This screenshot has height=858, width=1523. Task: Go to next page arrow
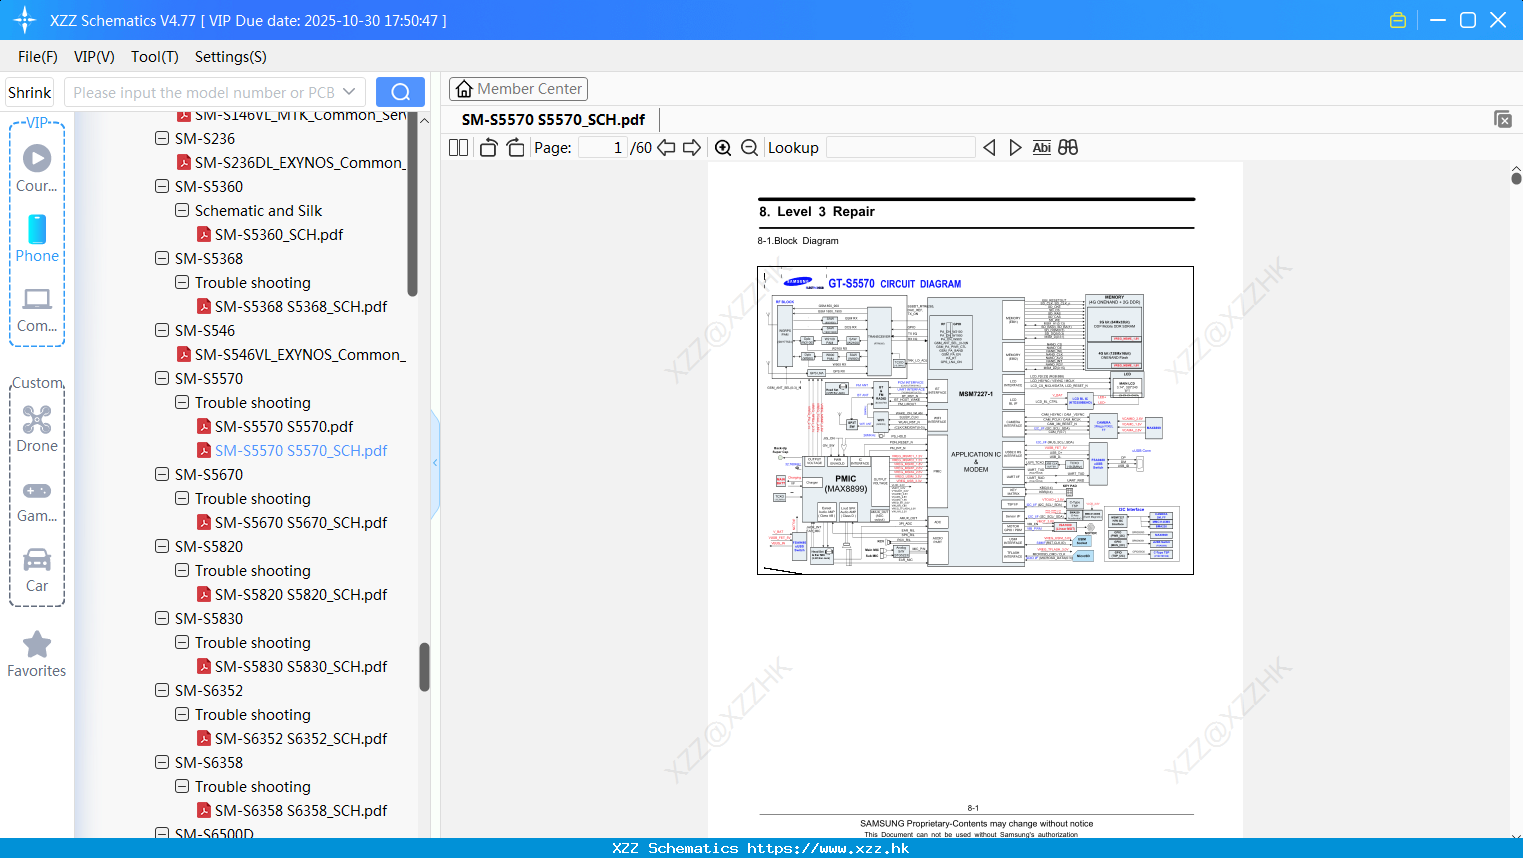pyautogui.click(x=692, y=148)
